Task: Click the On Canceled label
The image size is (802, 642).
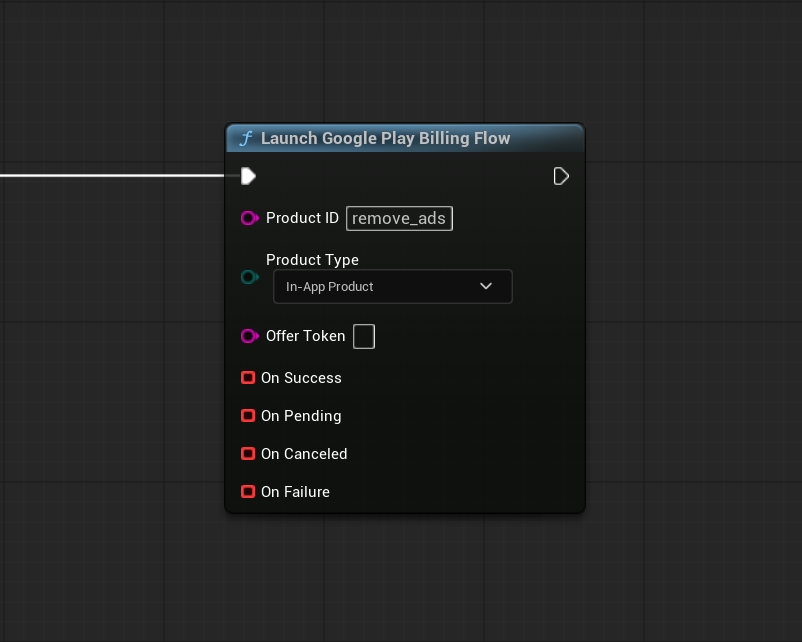Action: coord(304,454)
